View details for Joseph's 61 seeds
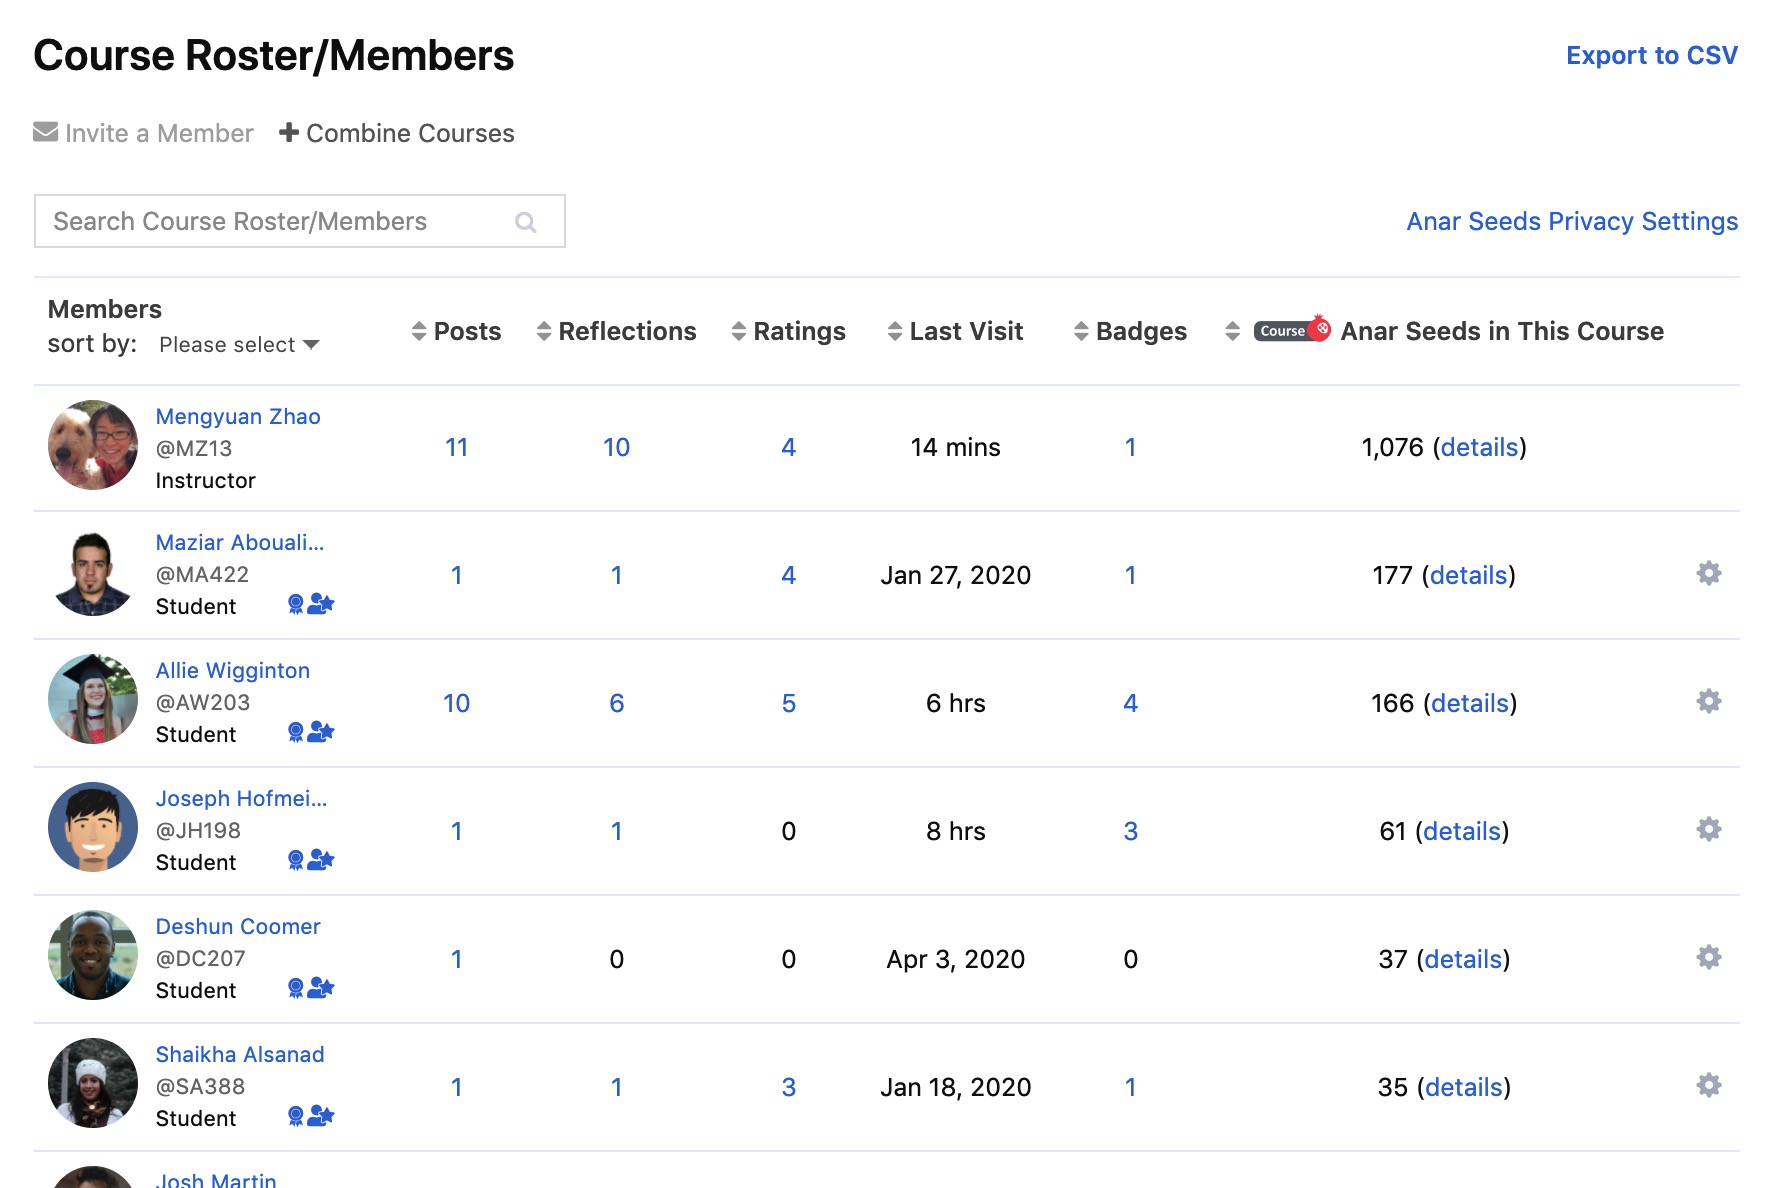The height and width of the screenshot is (1188, 1768). [1462, 831]
